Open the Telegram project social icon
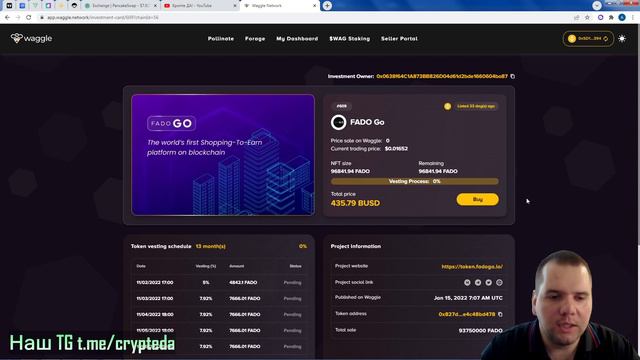The image size is (640, 360). 478,282
